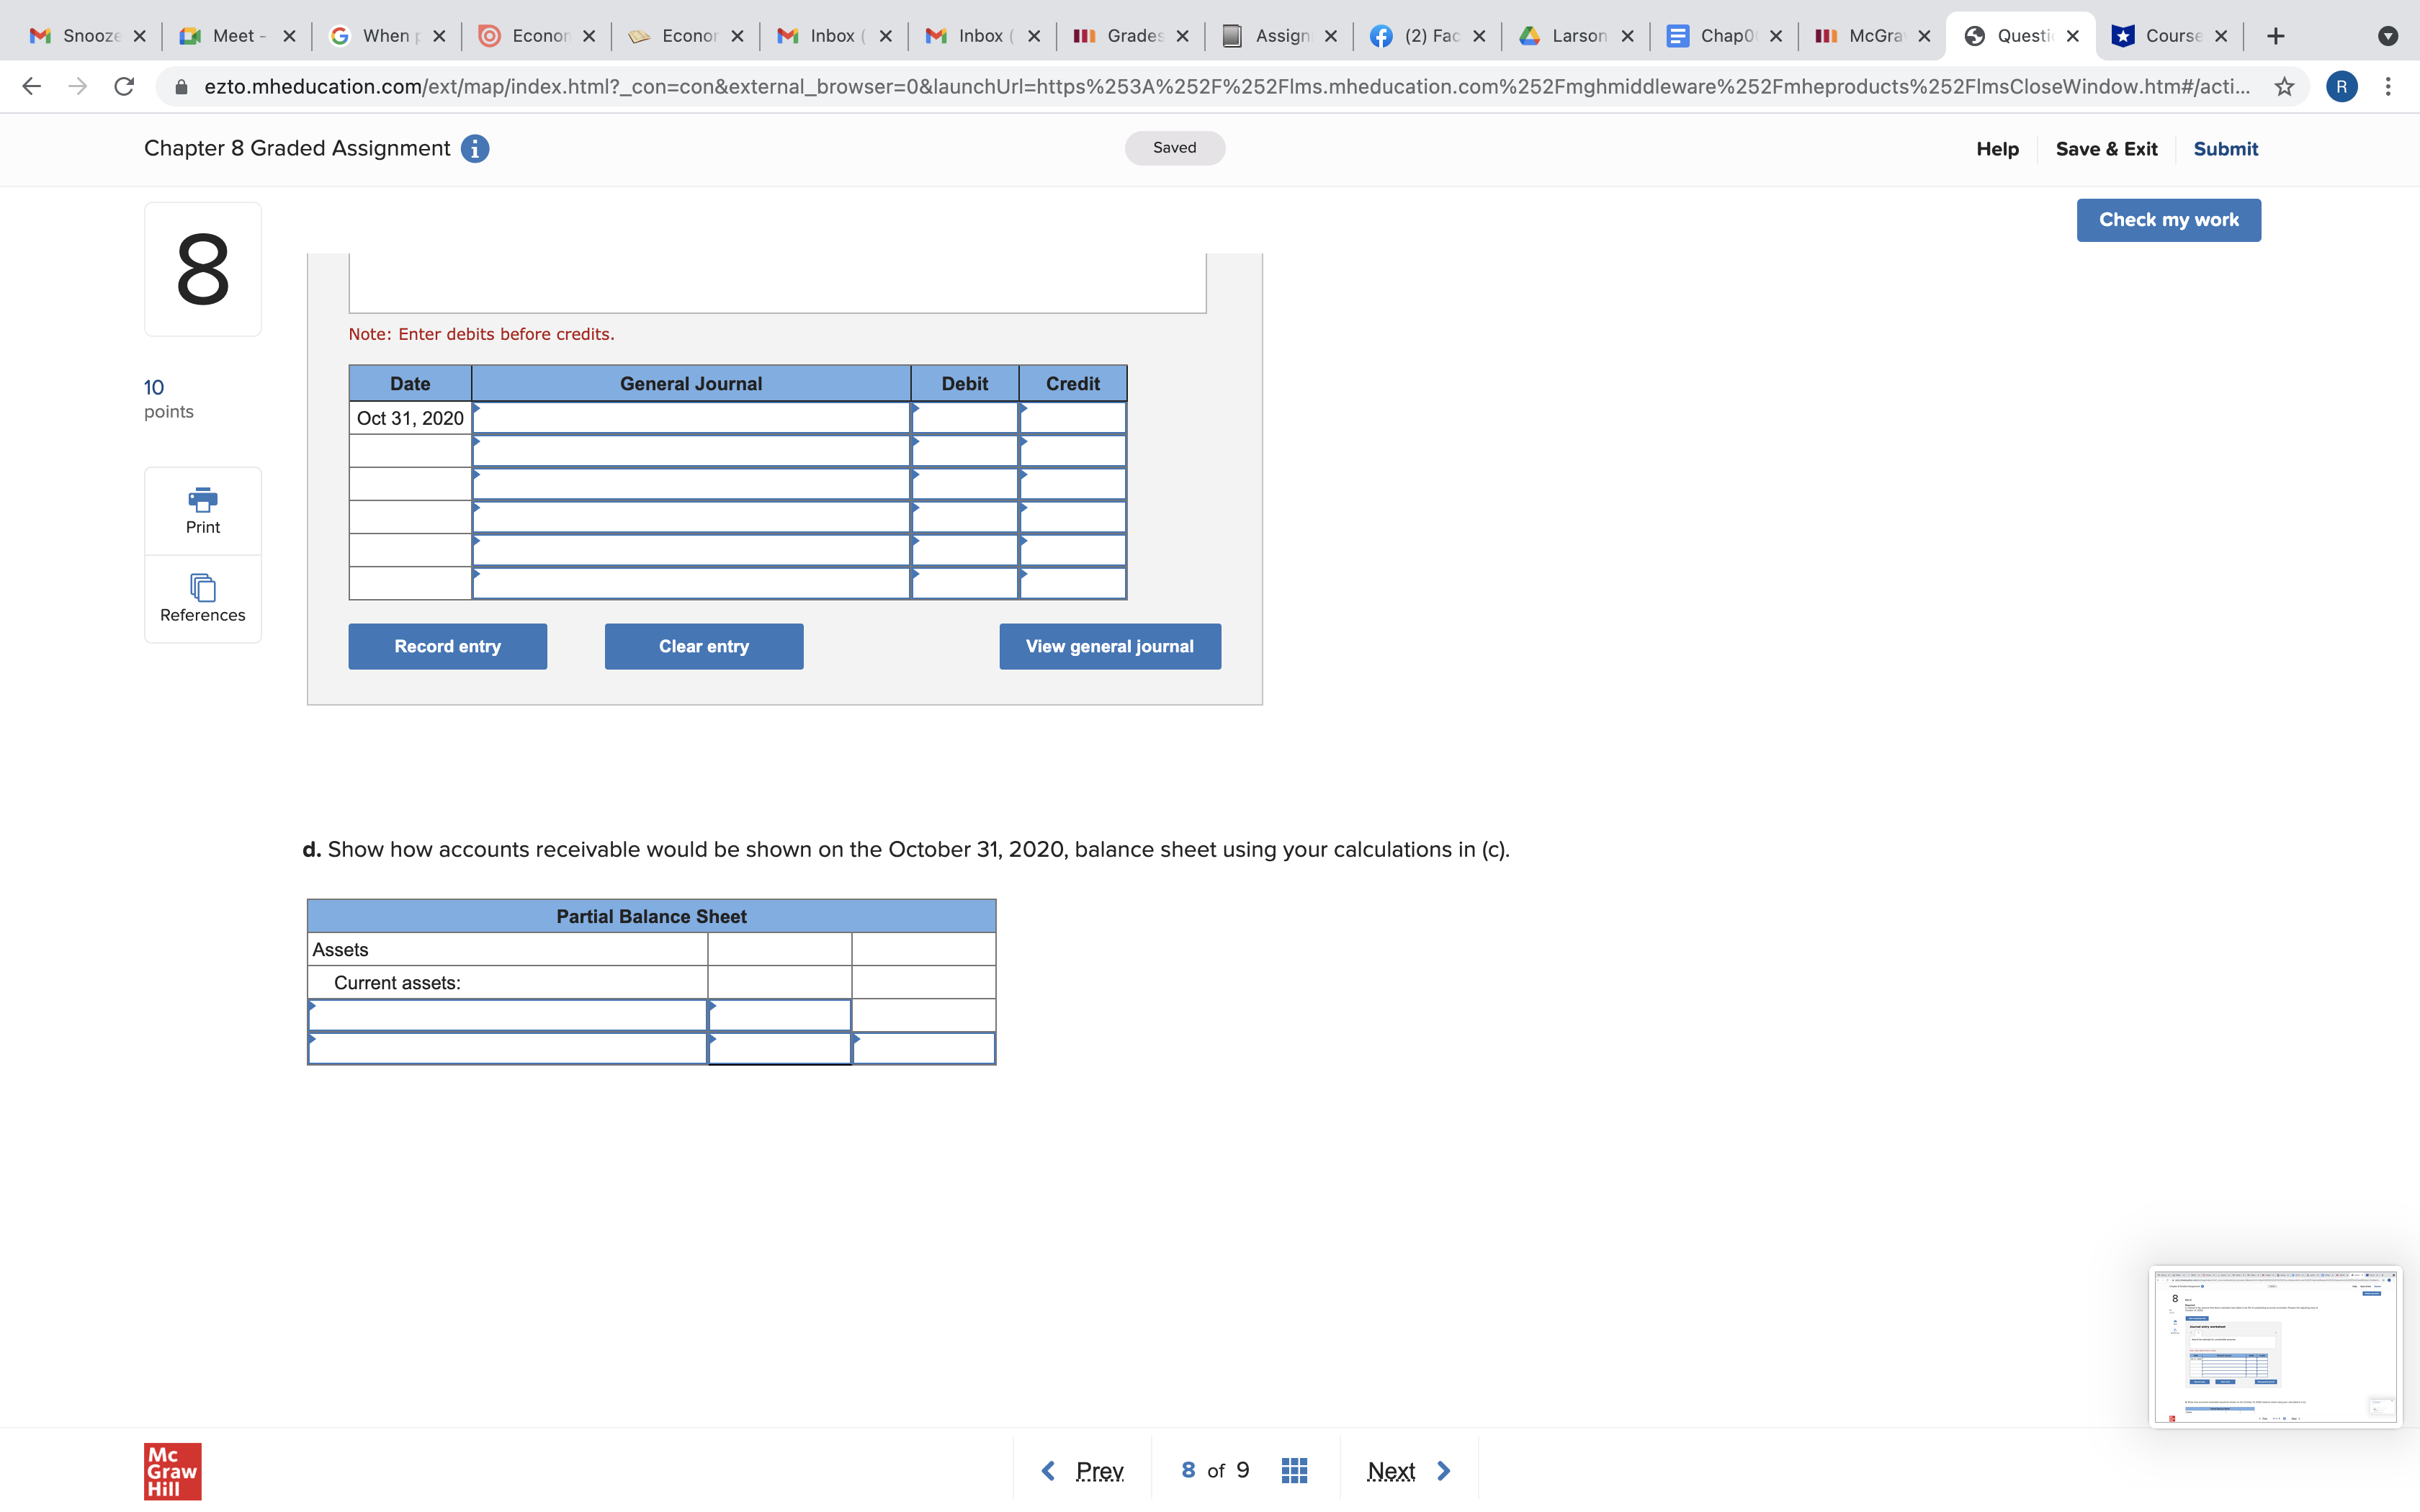Image resolution: width=2420 pixels, height=1512 pixels.
Task: Bookmark the page using the star icon
Action: 2284,86
